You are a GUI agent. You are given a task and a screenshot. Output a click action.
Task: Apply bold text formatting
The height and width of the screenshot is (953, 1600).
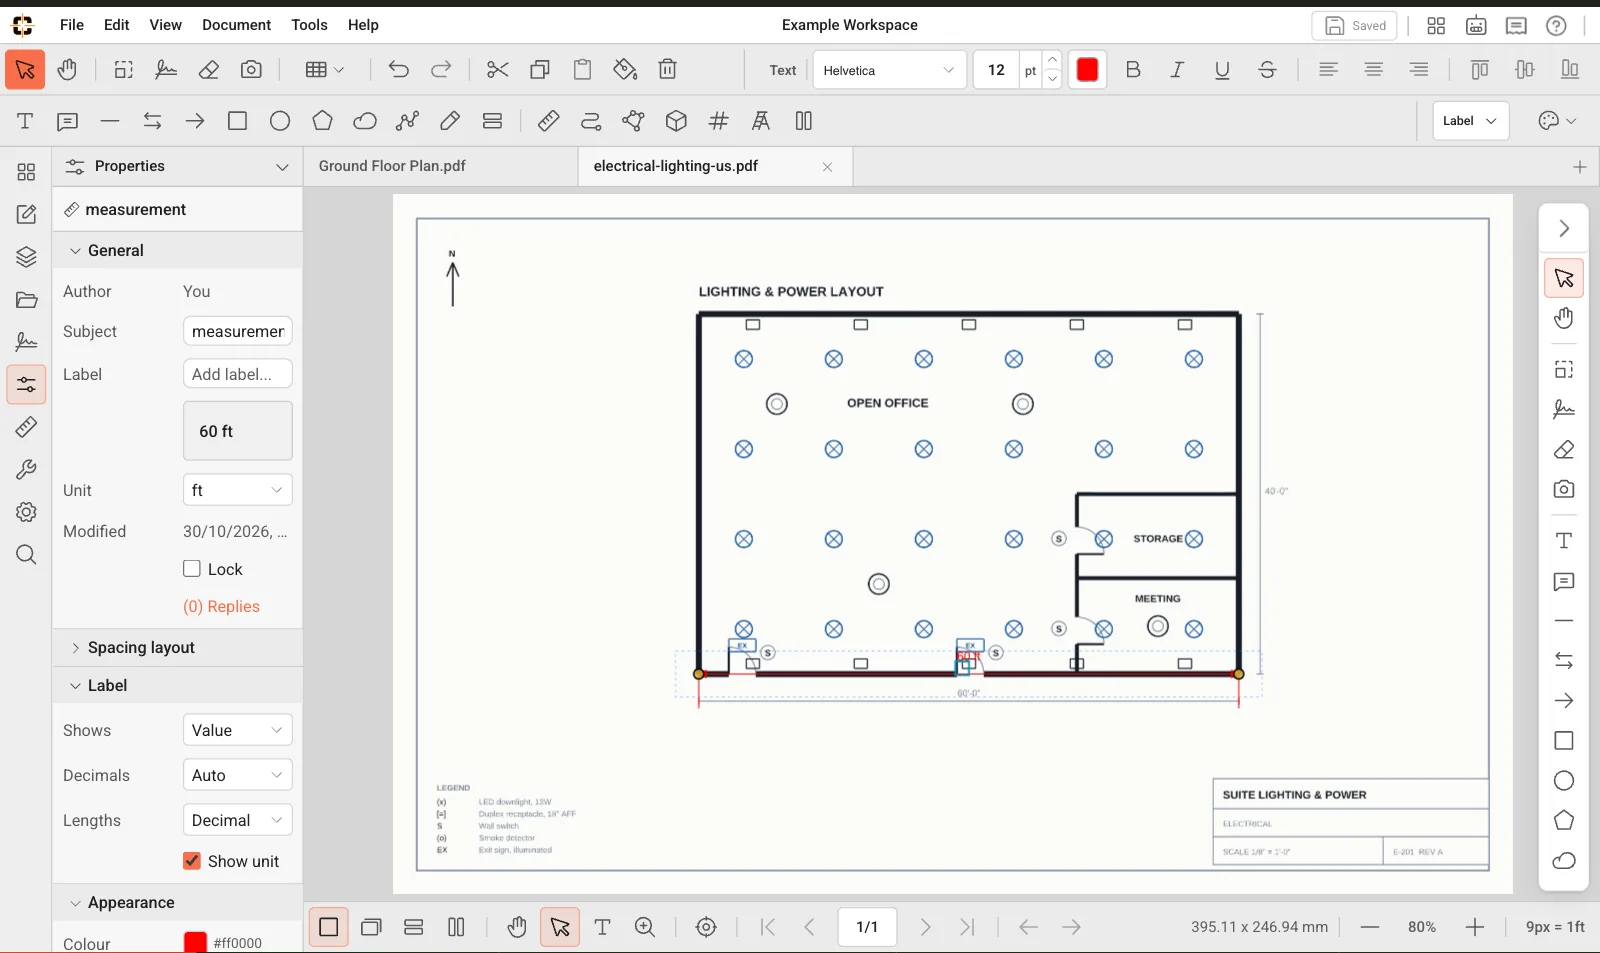coord(1133,69)
